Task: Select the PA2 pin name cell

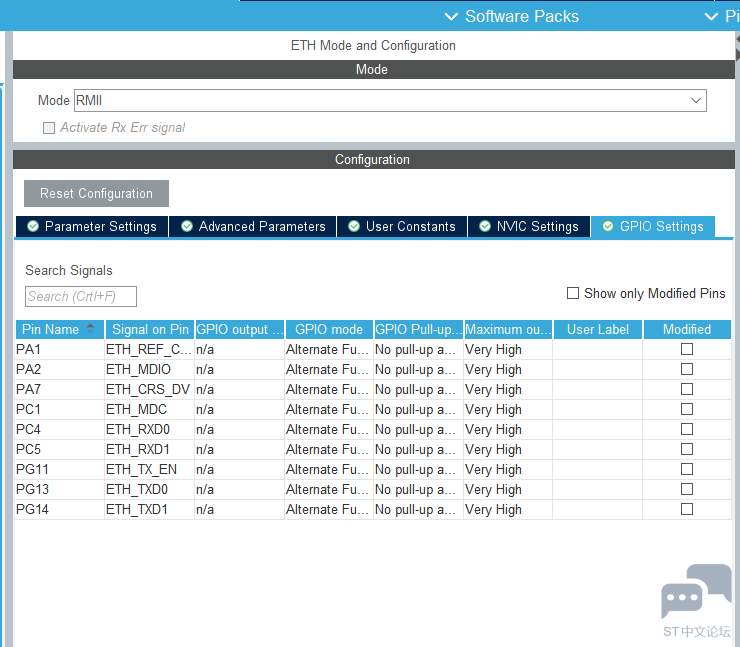Action: point(59,370)
